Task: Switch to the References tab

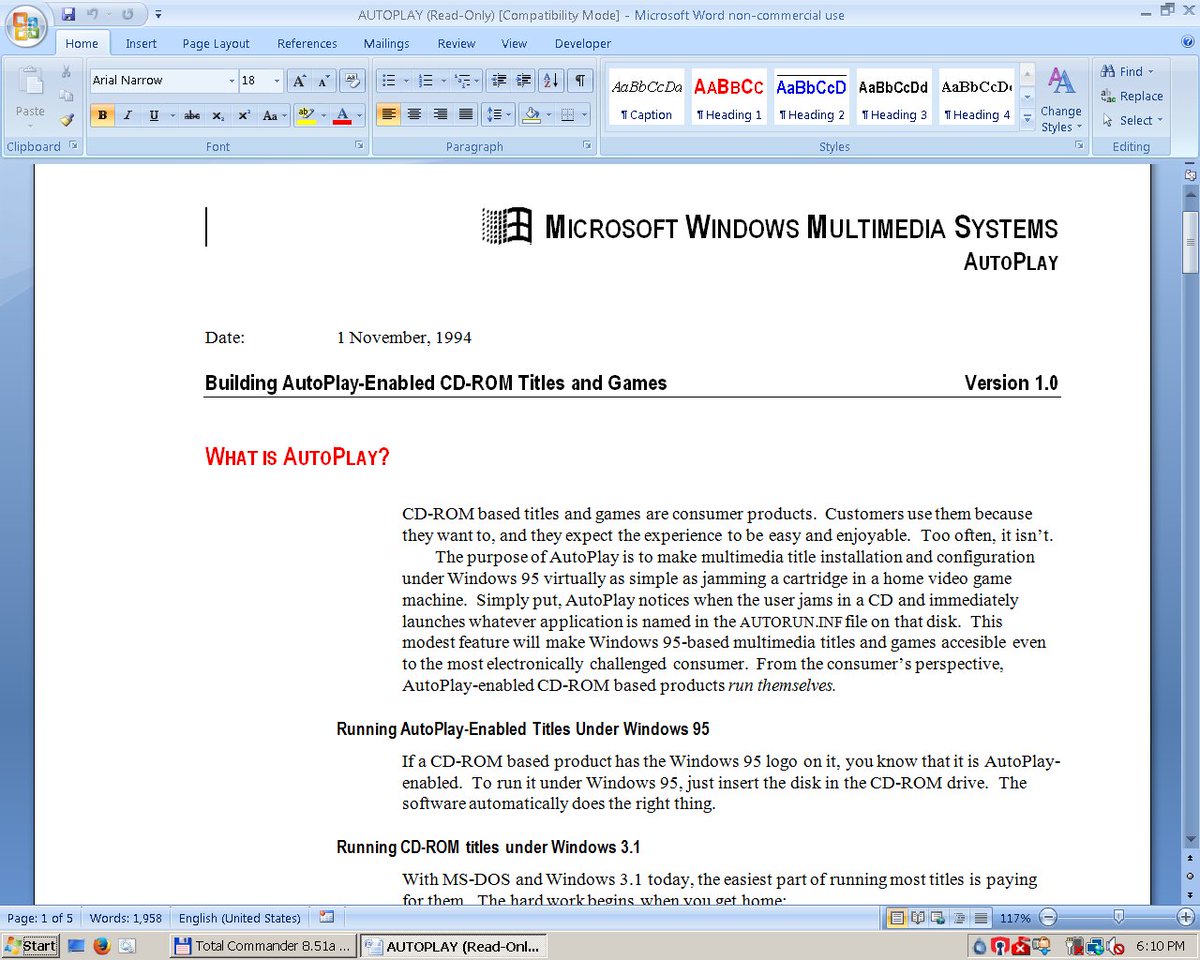Action: (x=307, y=43)
